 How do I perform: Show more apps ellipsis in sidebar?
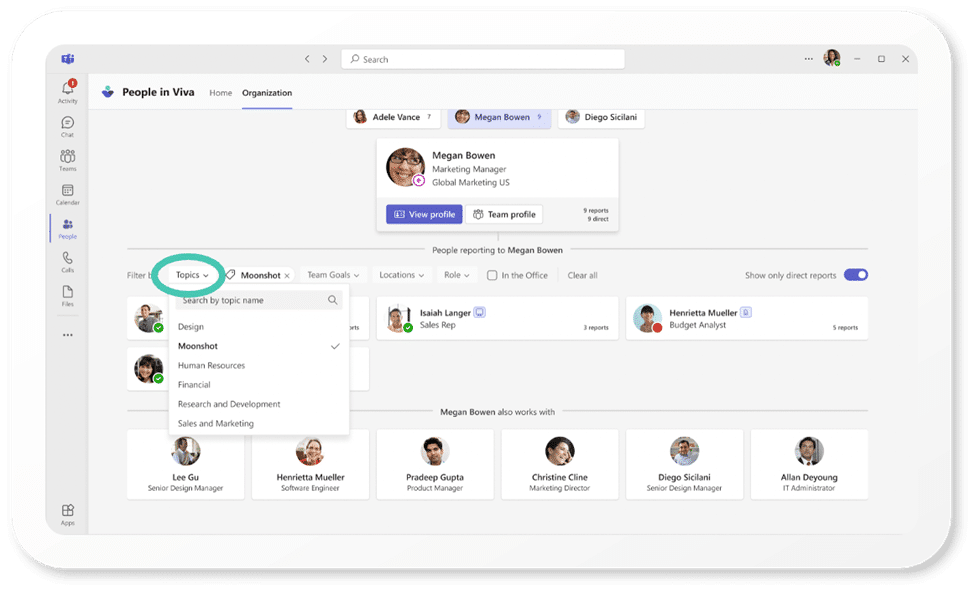(68, 335)
